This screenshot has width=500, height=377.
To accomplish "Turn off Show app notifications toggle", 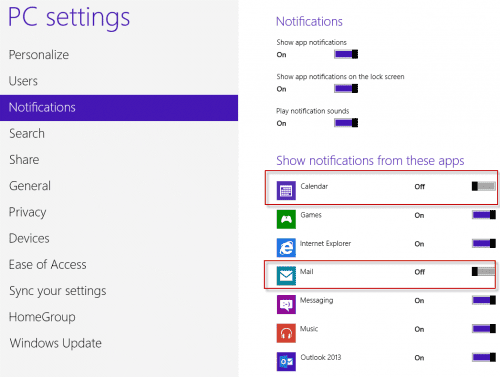I will (x=346, y=54).
